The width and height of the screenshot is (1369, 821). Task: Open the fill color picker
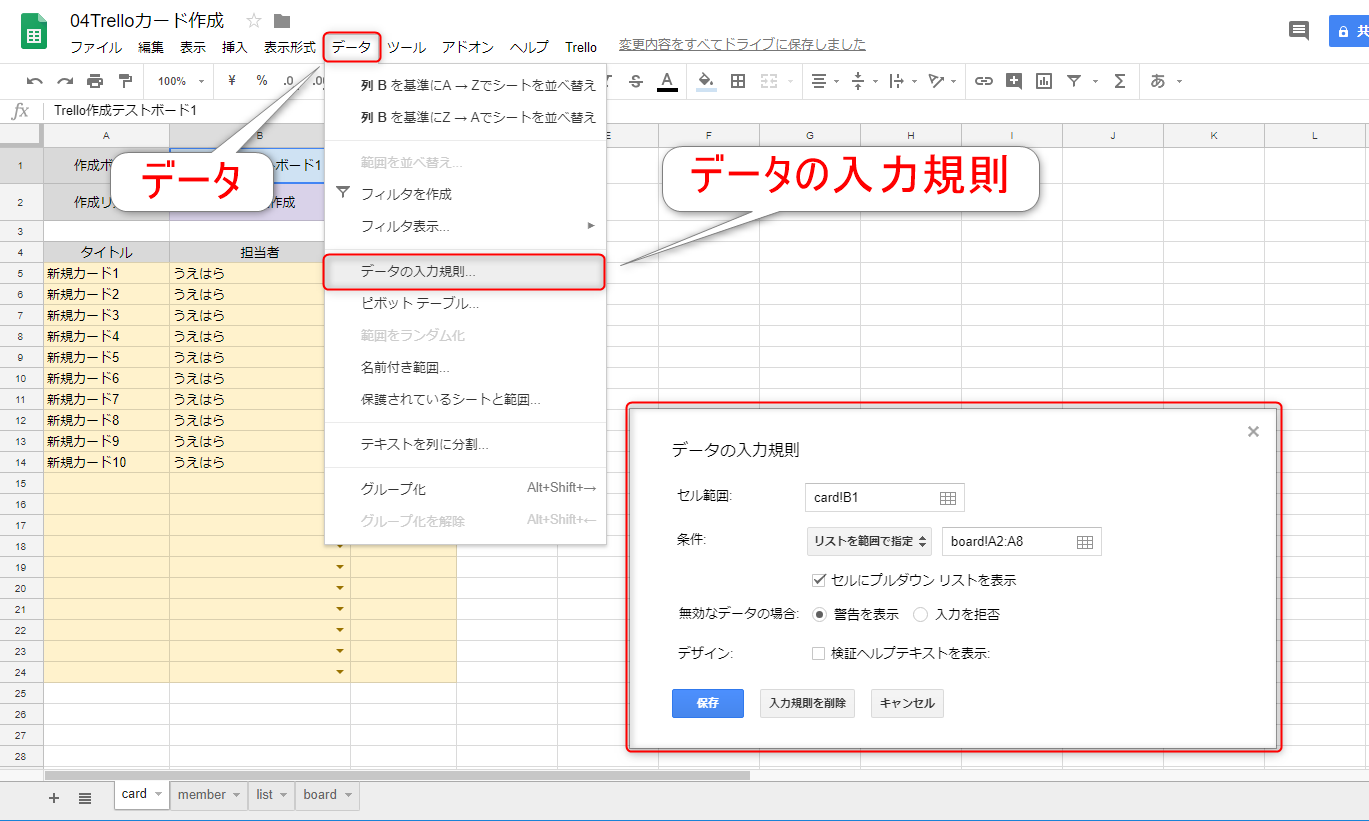(x=706, y=81)
